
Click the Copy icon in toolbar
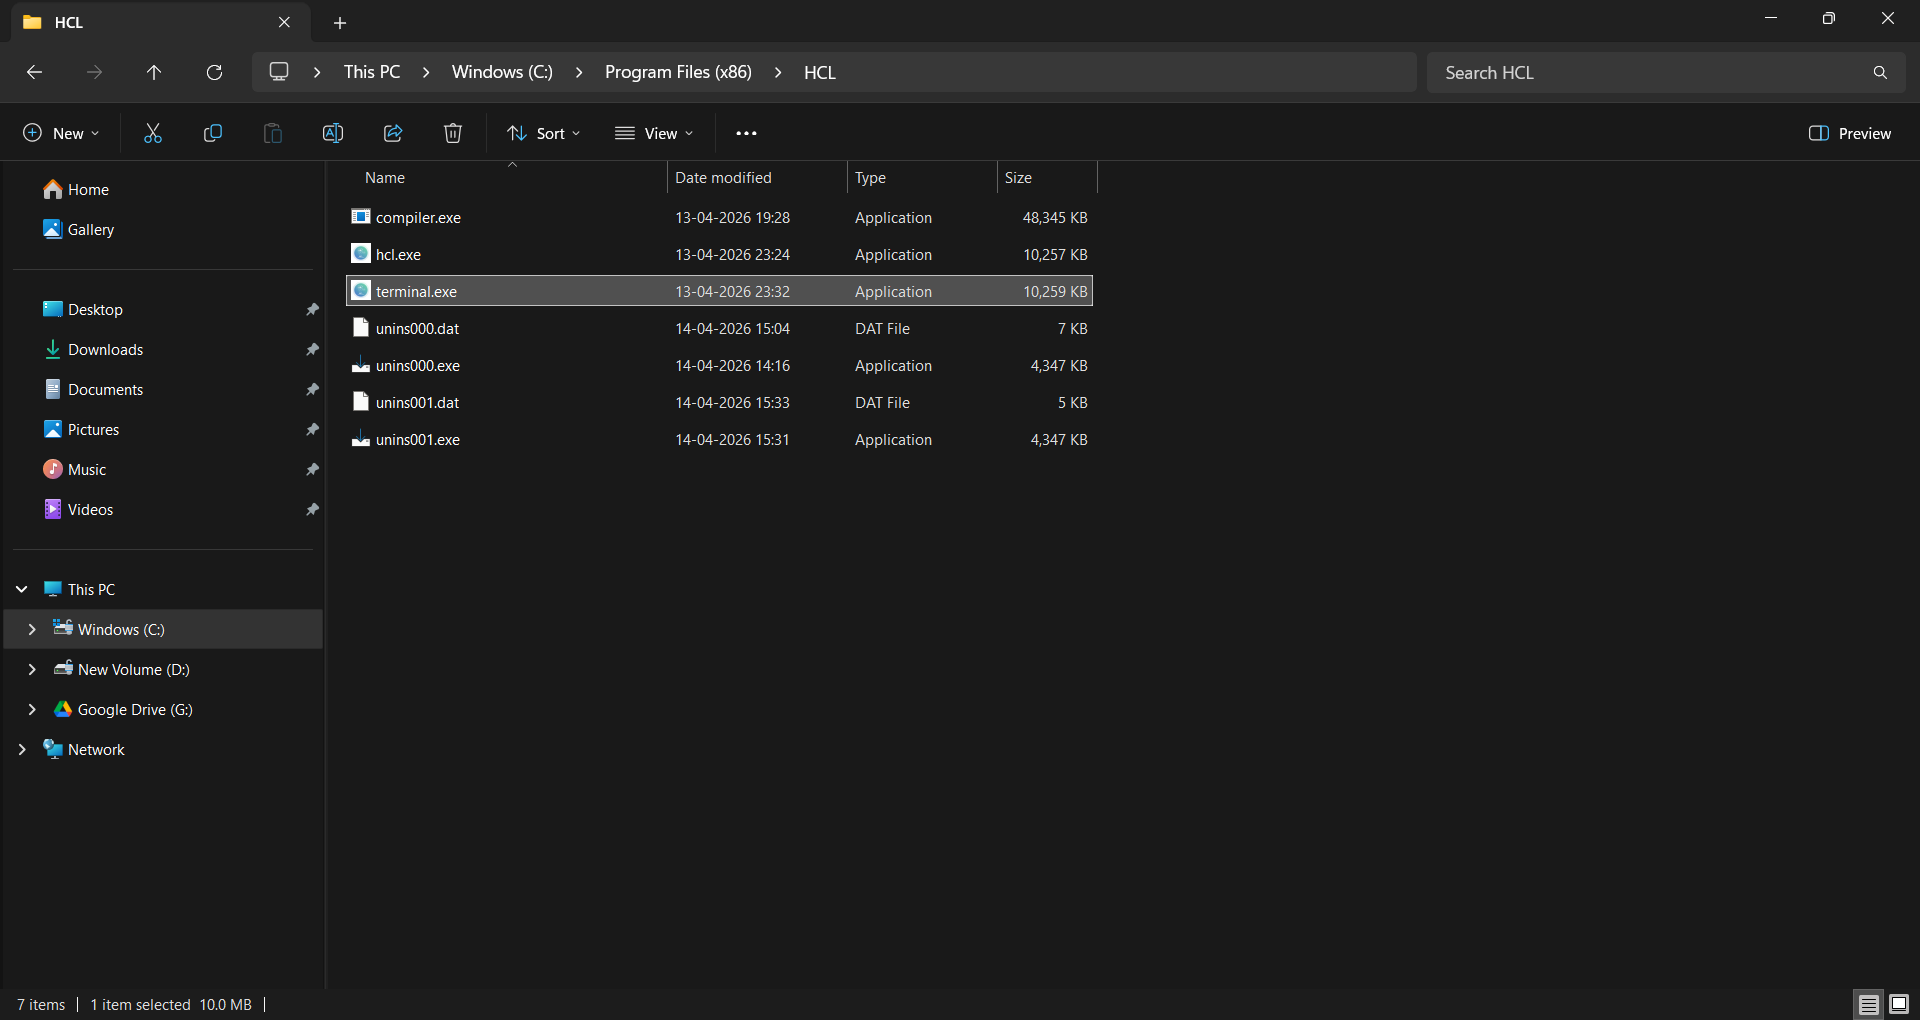(213, 133)
